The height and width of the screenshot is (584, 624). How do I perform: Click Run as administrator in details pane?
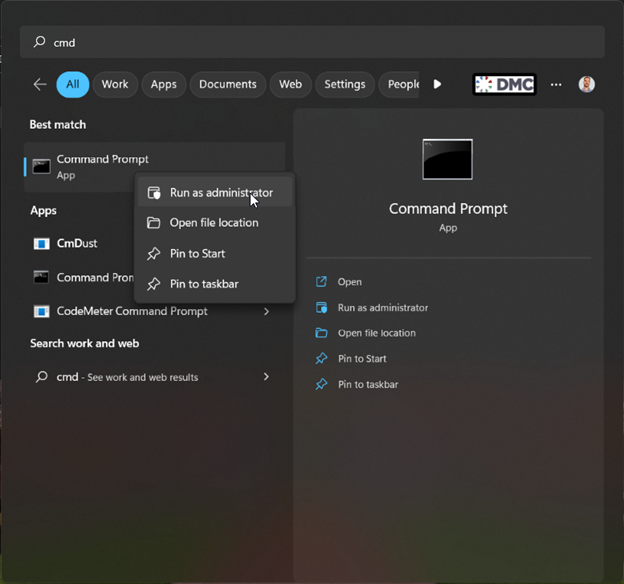pos(383,308)
